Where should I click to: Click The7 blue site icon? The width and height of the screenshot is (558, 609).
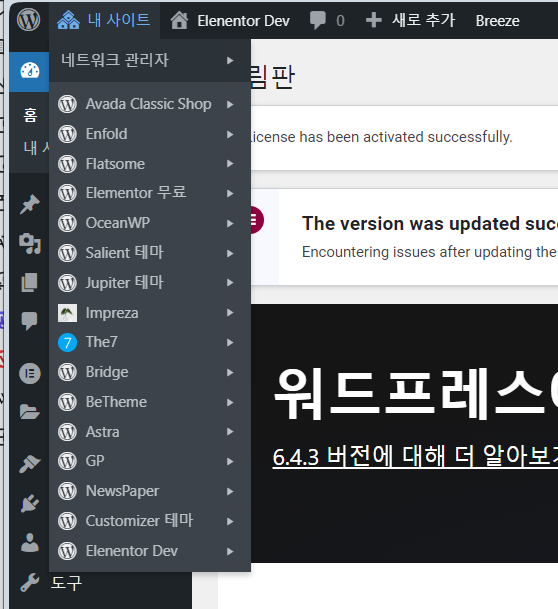(x=68, y=343)
